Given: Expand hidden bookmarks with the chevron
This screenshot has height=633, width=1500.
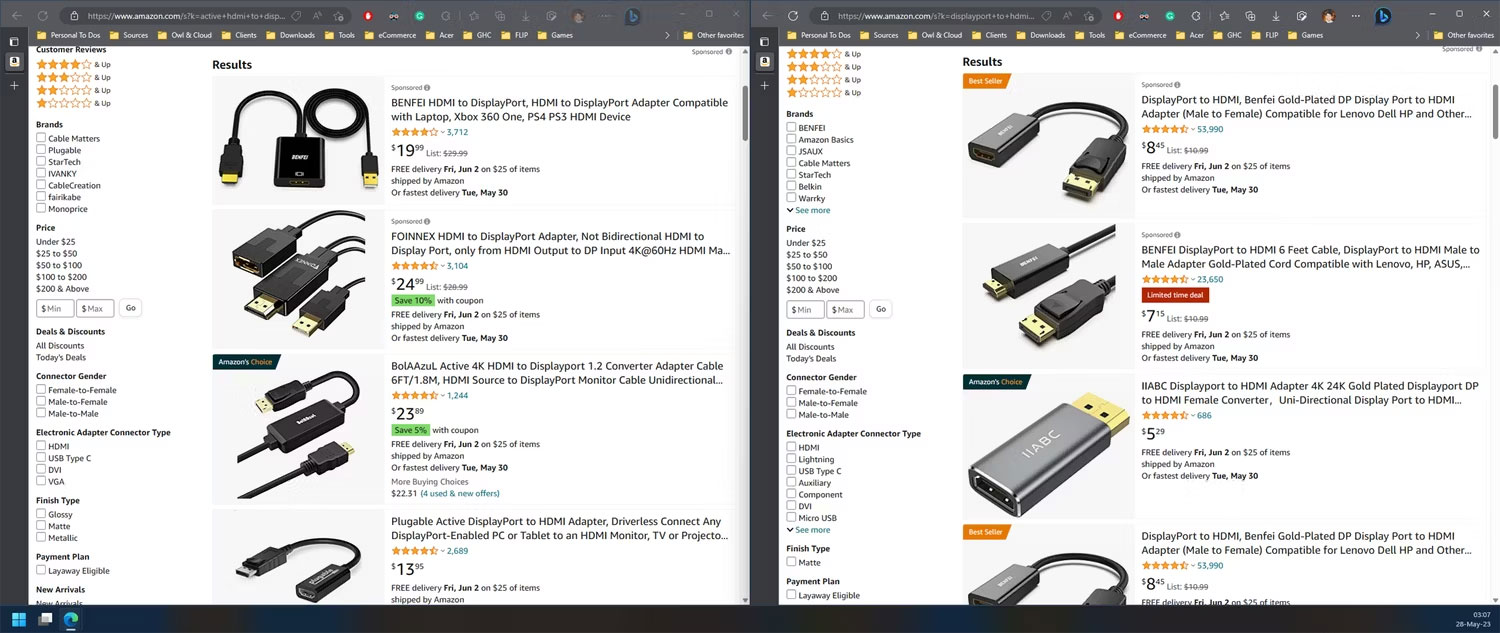Looking at the screenshot, I should point(1418,34).
